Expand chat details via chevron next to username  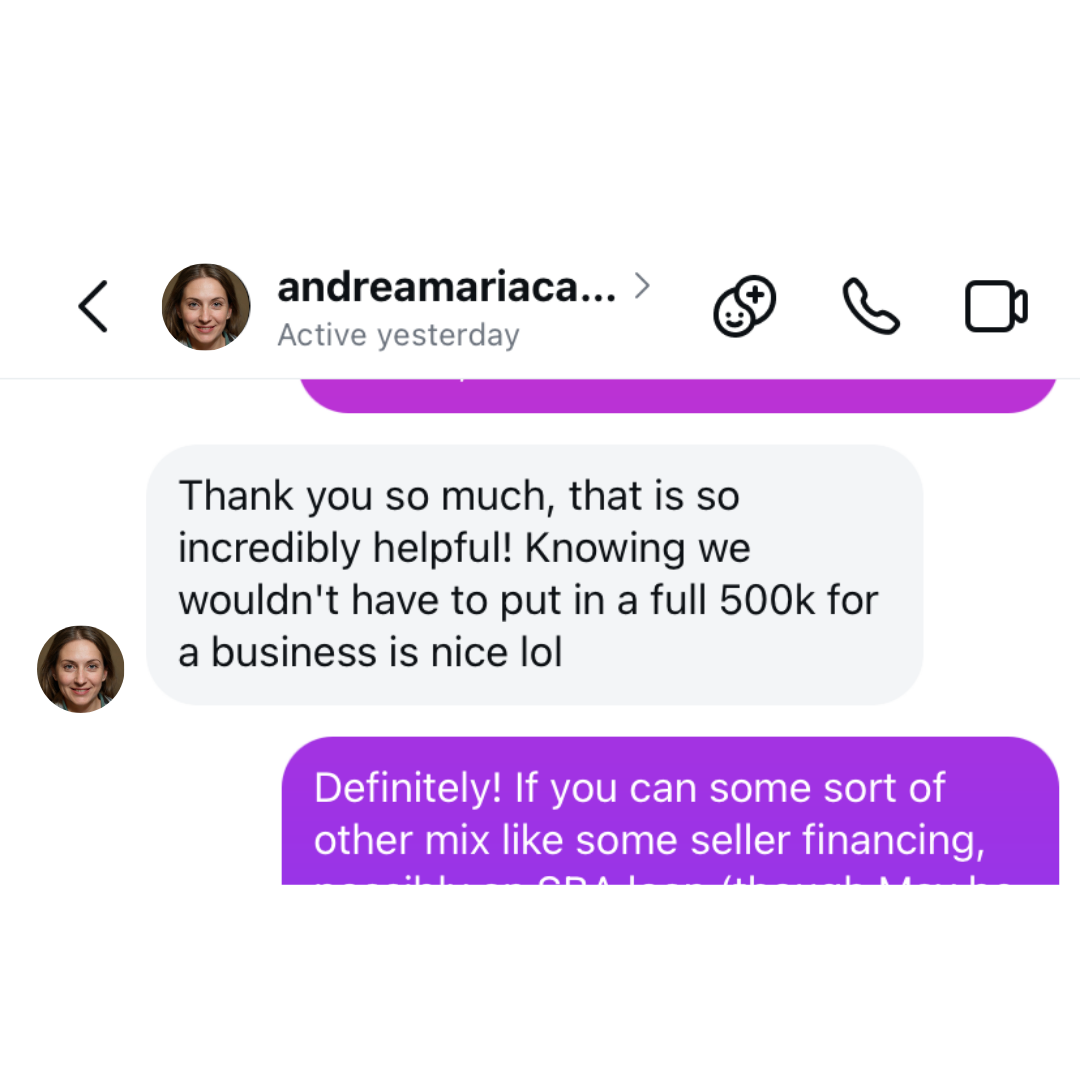(642, 285)
